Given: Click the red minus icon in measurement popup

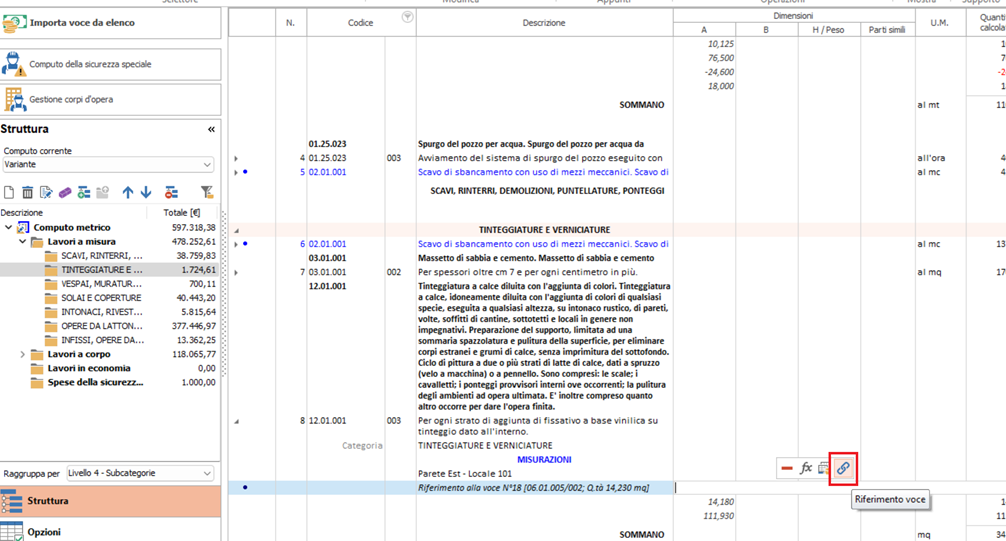Looking at the screenshot, I should click(x=787, y=468).
